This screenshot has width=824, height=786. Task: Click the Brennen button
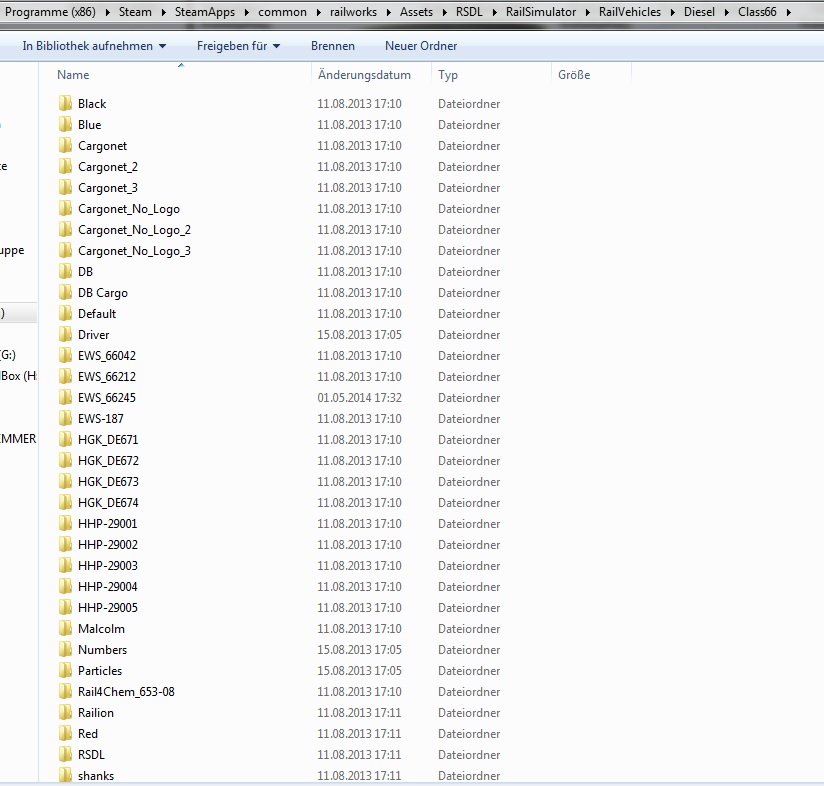[x=333, y=46]
